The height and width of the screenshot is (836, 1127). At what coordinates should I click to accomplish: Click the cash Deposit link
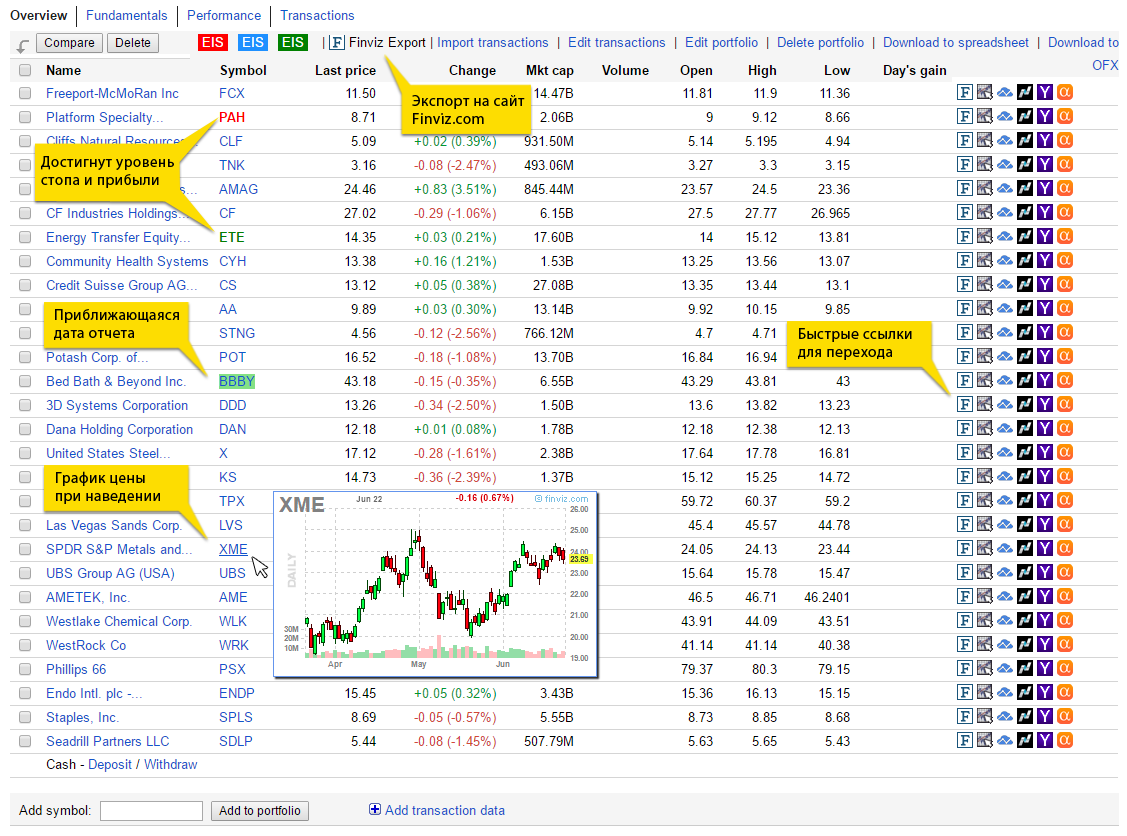109,764
